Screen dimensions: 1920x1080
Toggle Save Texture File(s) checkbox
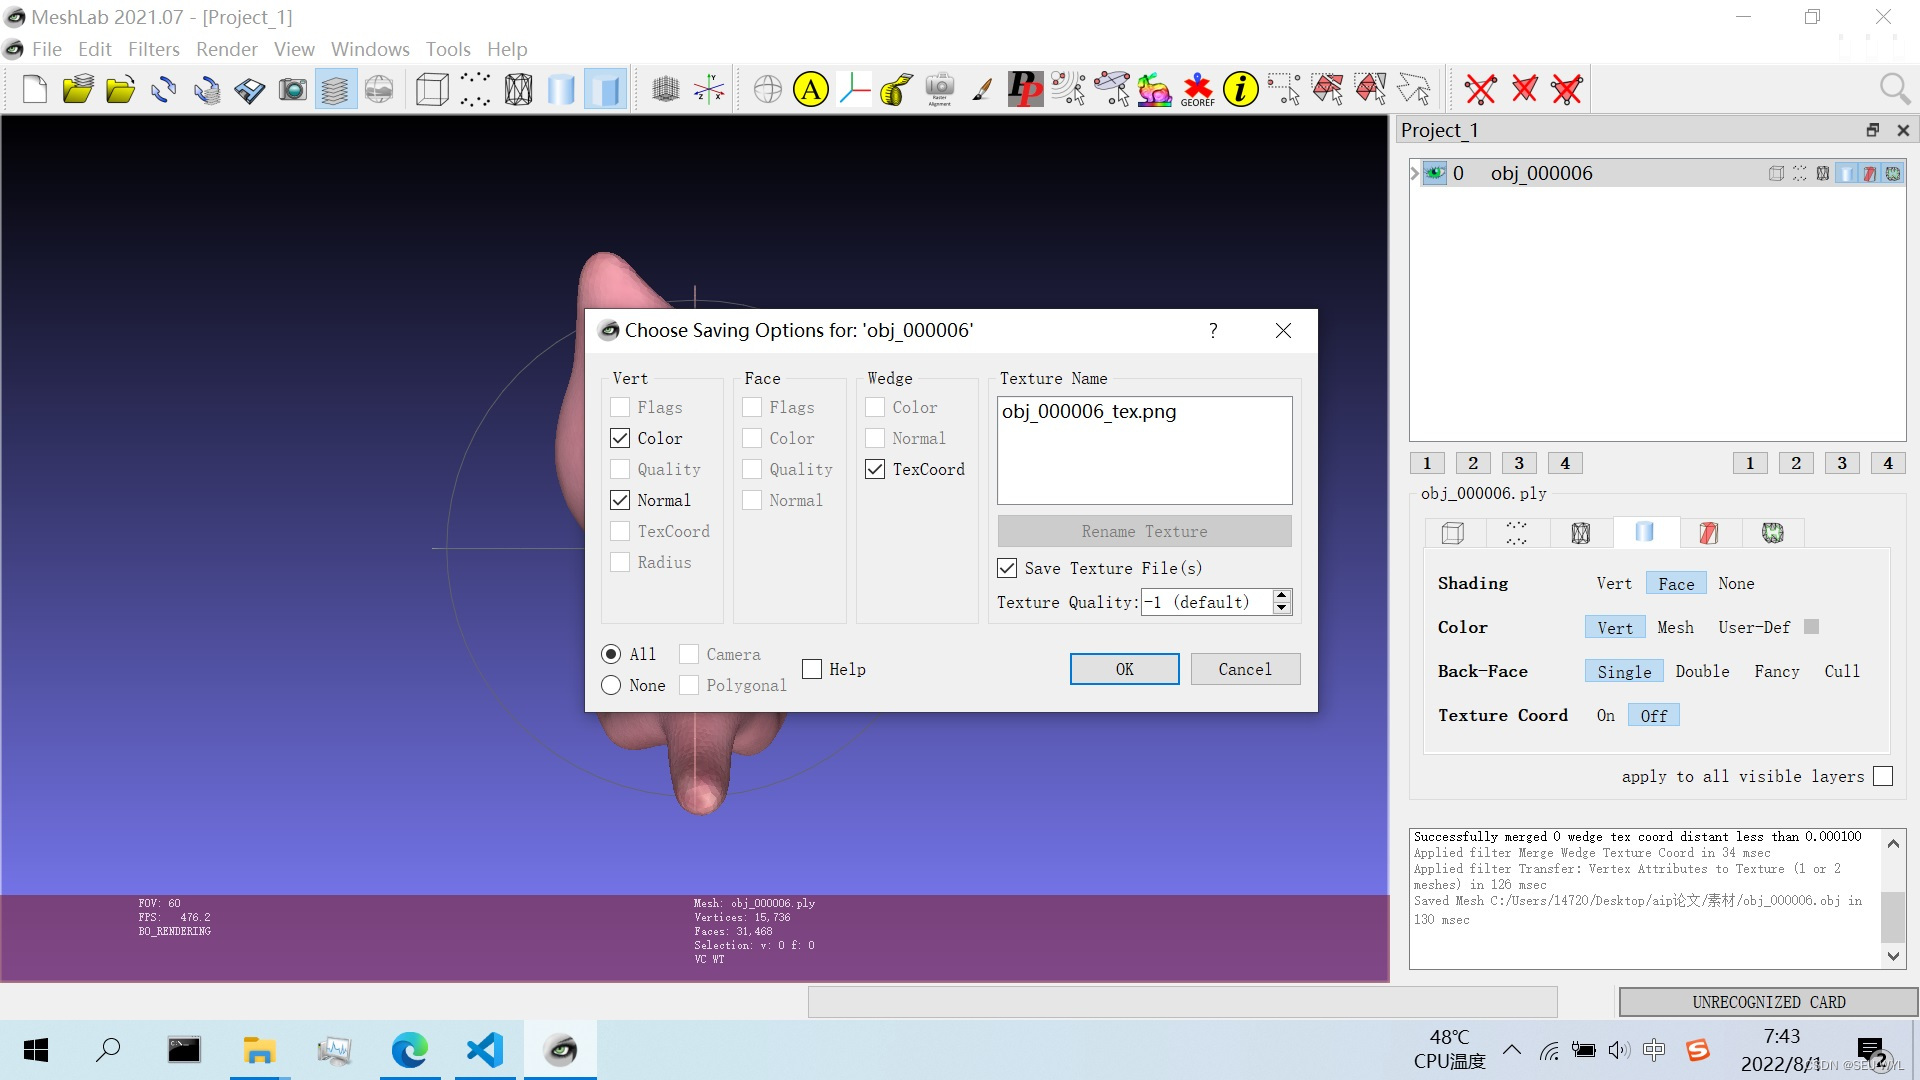pos(1007,568)
